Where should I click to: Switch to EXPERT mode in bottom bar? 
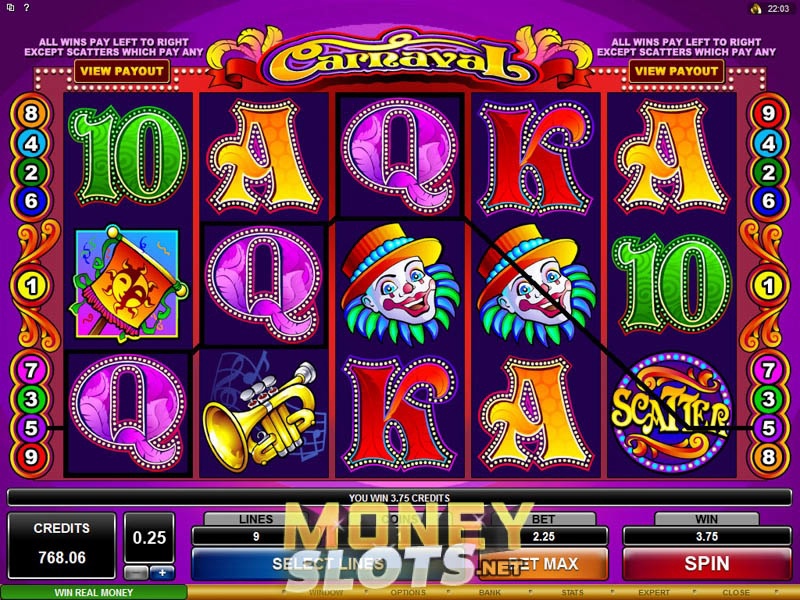tap(654, 592)
